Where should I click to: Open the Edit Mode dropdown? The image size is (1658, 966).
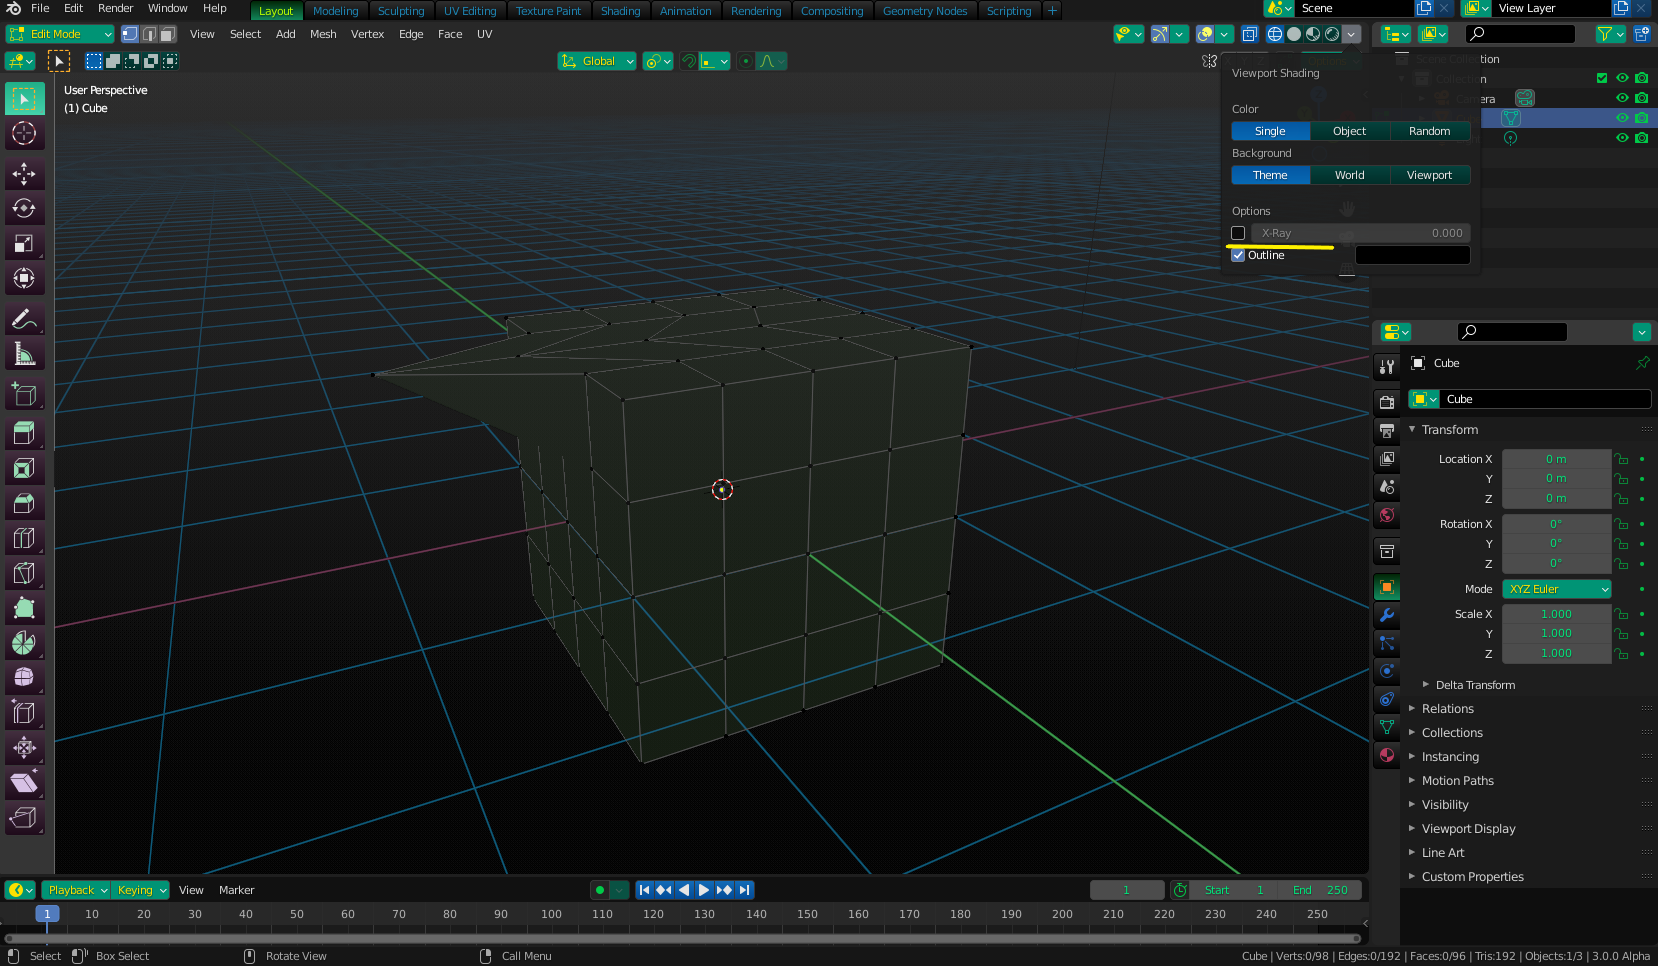pos(60,34)
